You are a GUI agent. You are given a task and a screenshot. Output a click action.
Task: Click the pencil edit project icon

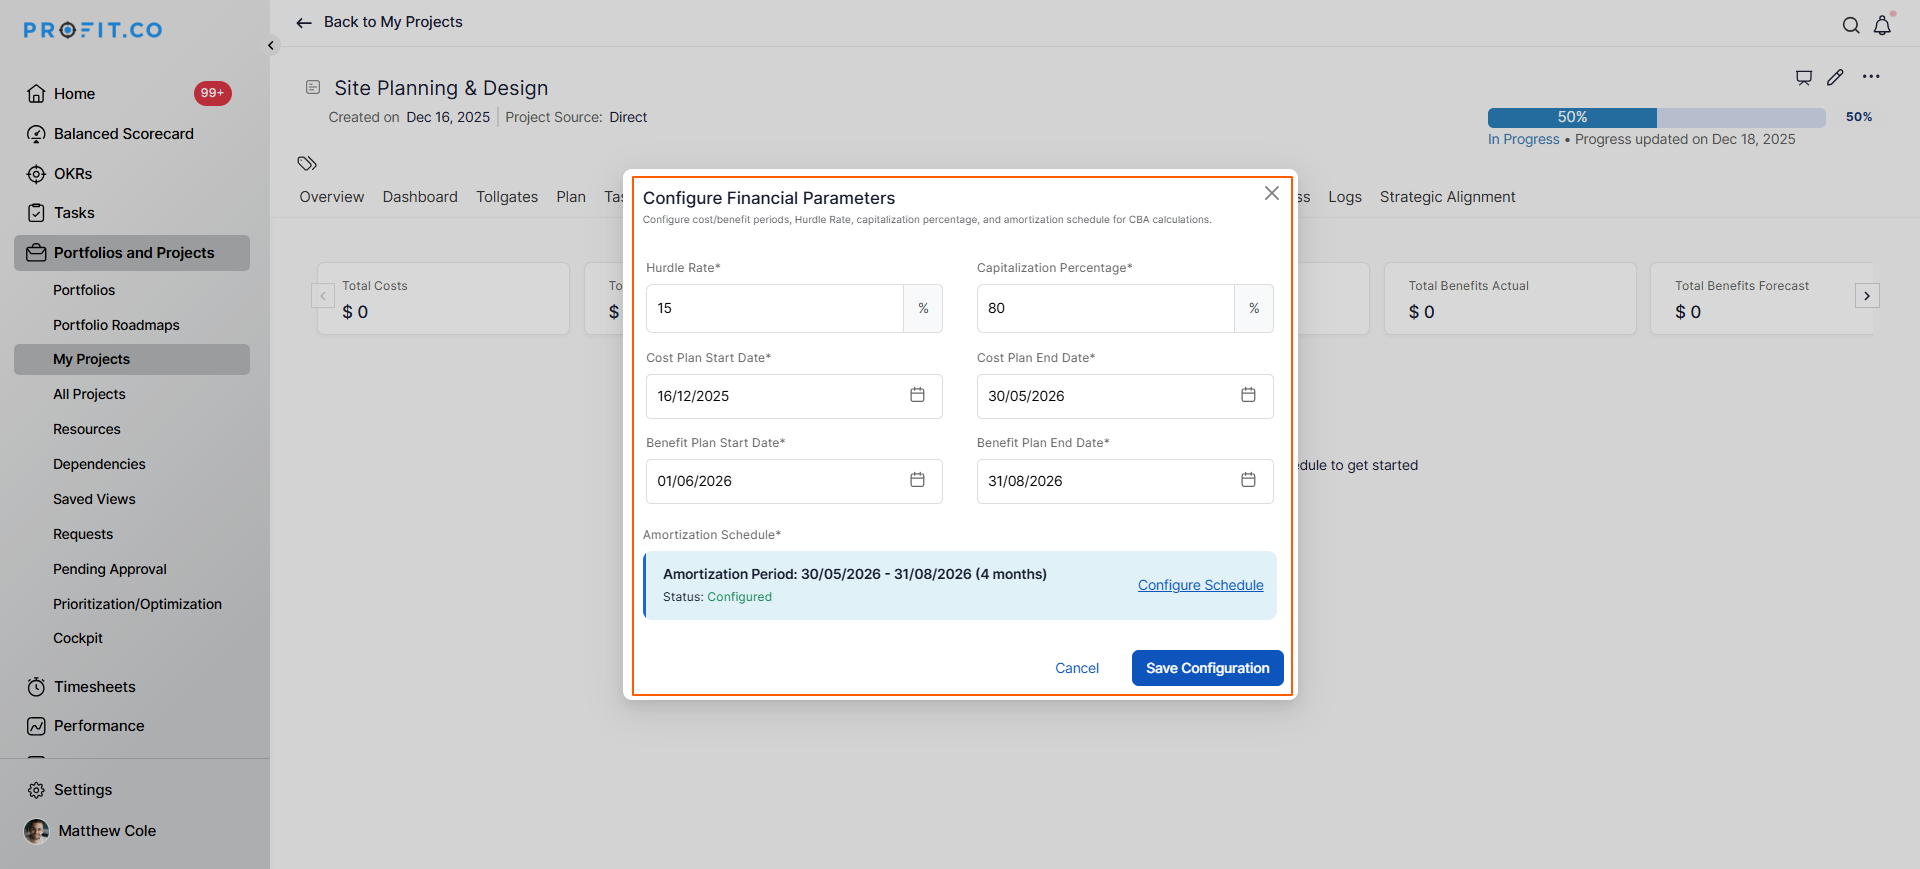click(1835, 77)
